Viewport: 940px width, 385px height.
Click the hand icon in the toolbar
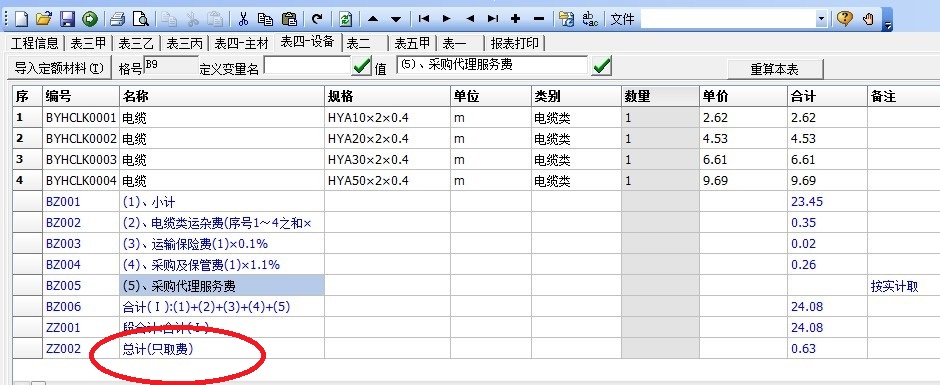[869, 19]
